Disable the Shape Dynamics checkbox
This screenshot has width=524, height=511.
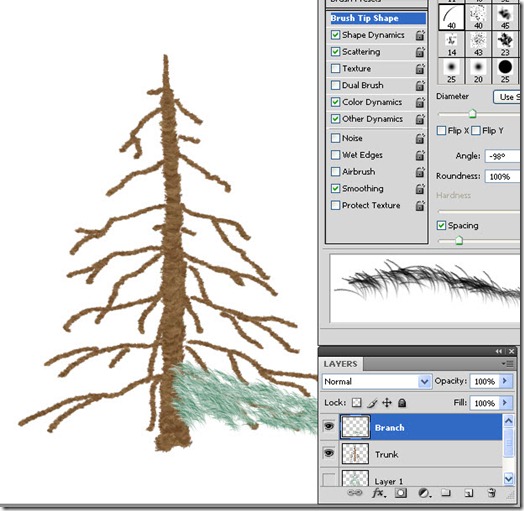point(335,35)
